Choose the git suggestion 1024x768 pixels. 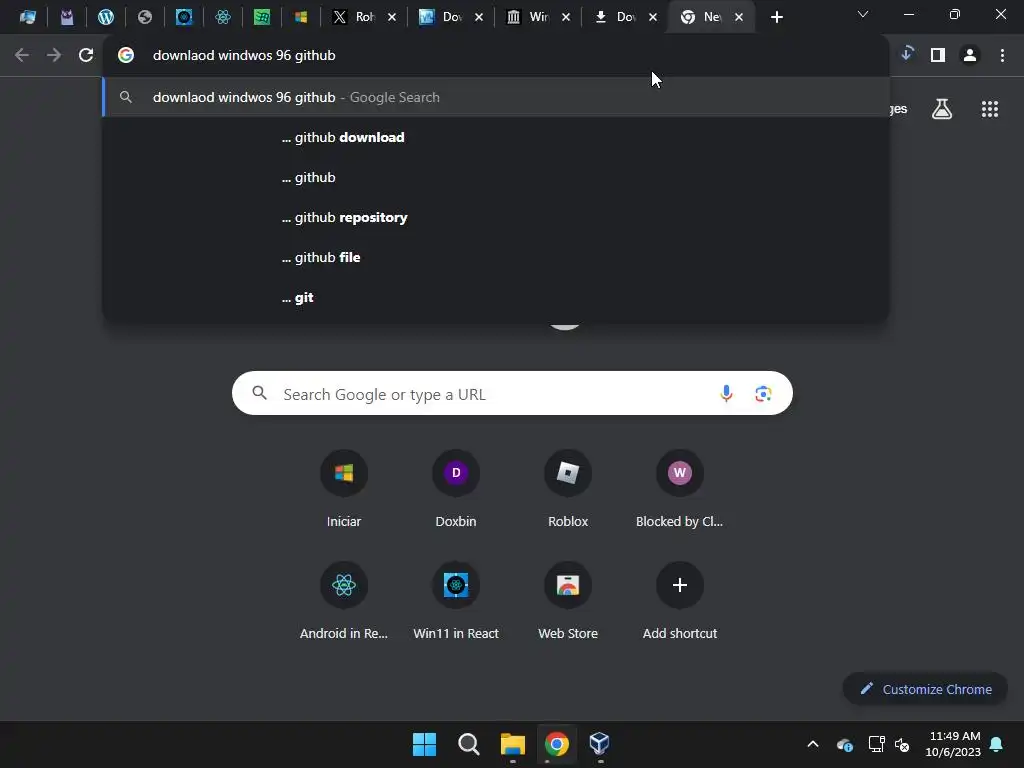coord(496,297)
